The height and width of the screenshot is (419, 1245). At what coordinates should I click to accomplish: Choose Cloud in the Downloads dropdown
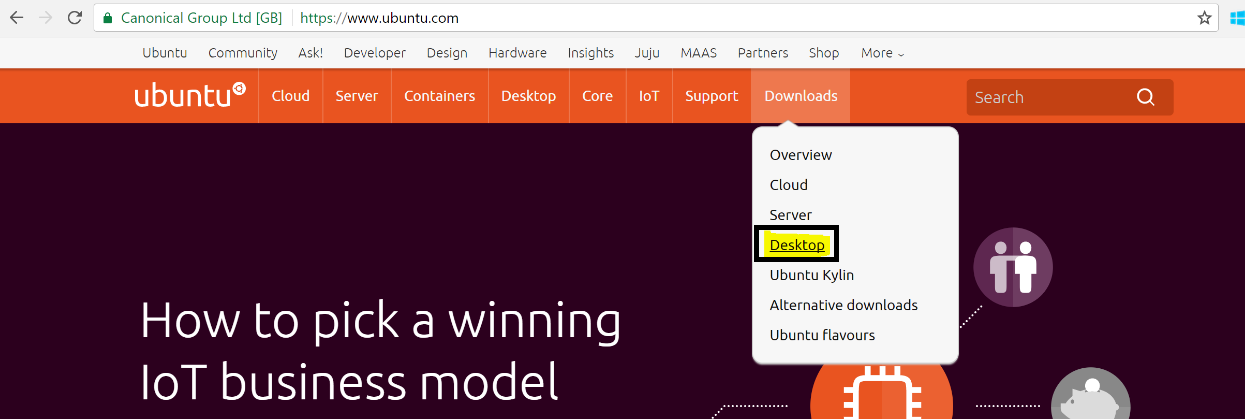point(789,185)
